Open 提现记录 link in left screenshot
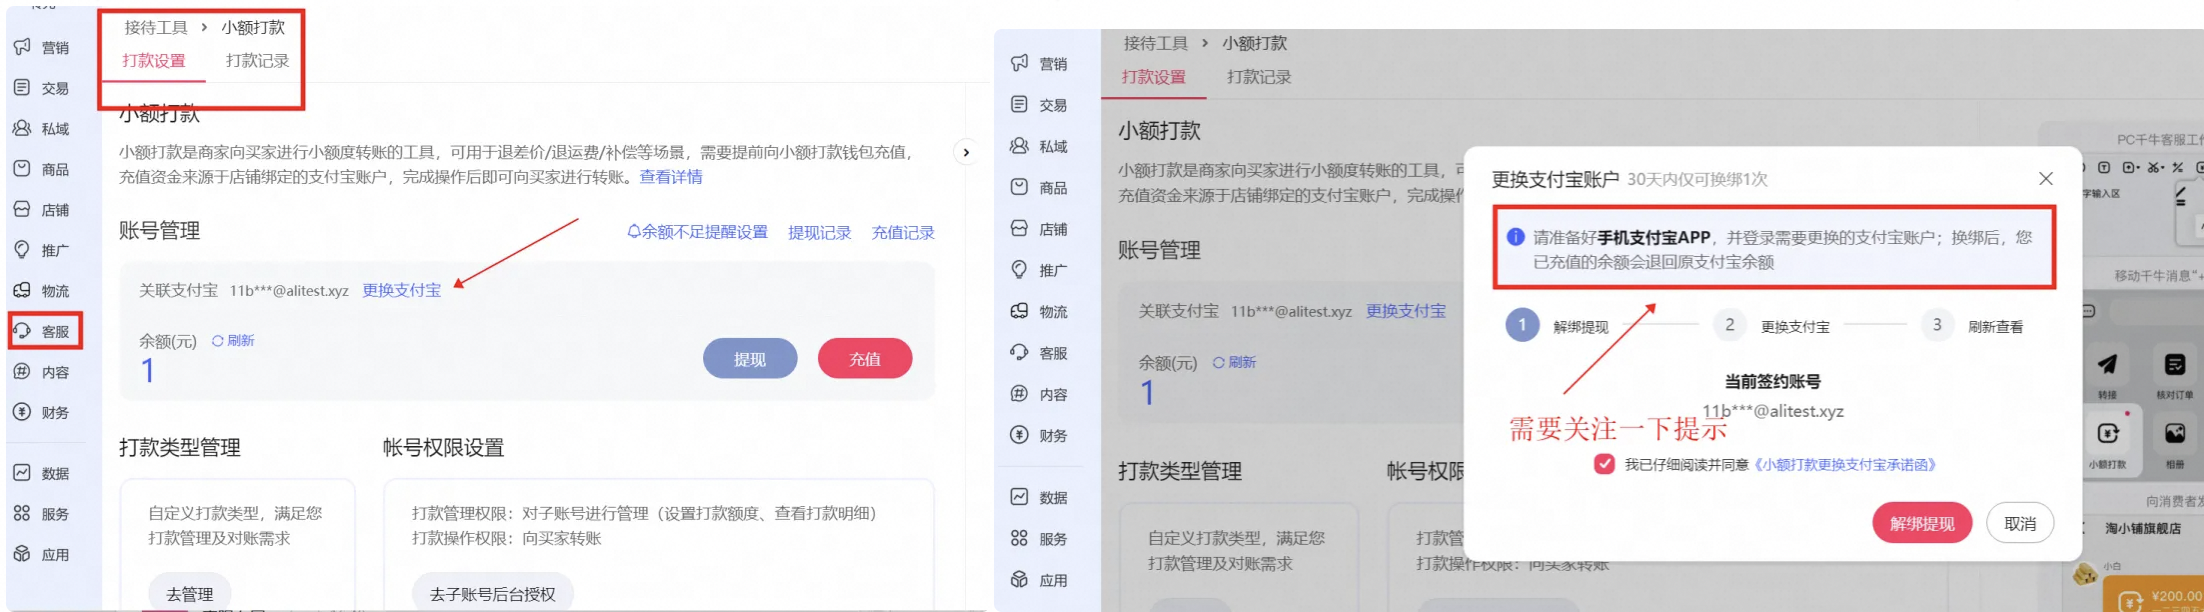The height and width of the screenshot is (612, 2204). pos(819,232)
